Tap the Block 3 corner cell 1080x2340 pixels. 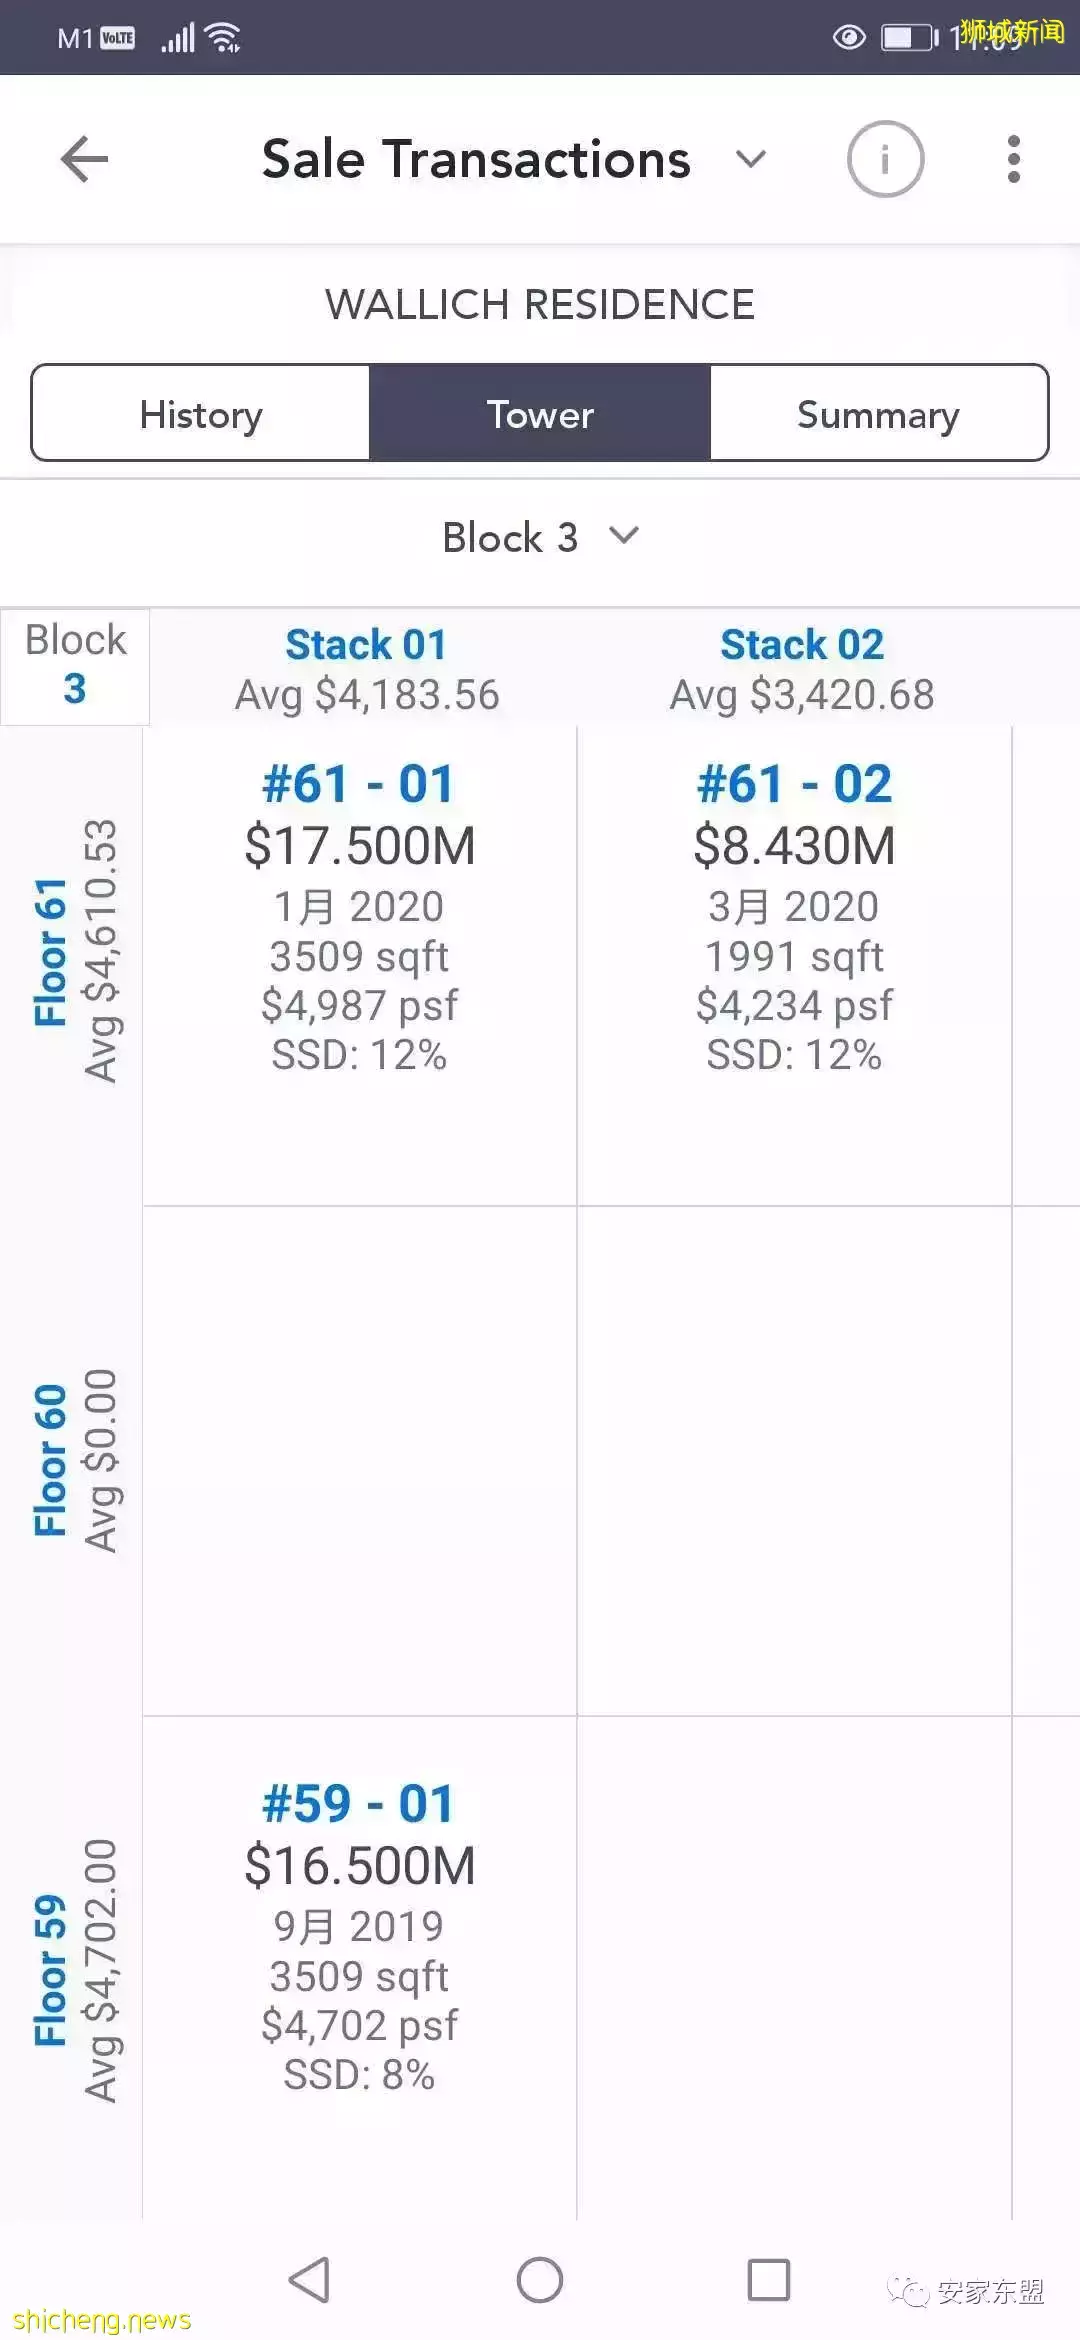click(x=75, y=665)
